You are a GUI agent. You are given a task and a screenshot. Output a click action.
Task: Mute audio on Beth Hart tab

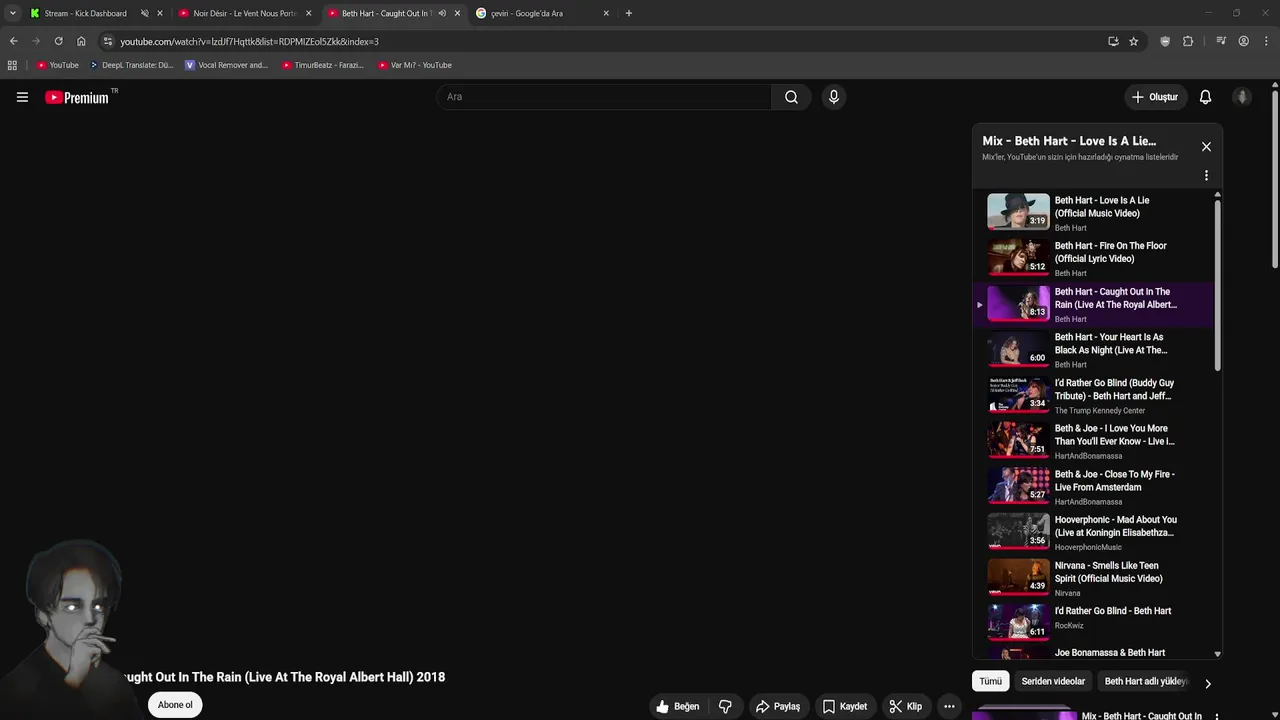(442, 13)
